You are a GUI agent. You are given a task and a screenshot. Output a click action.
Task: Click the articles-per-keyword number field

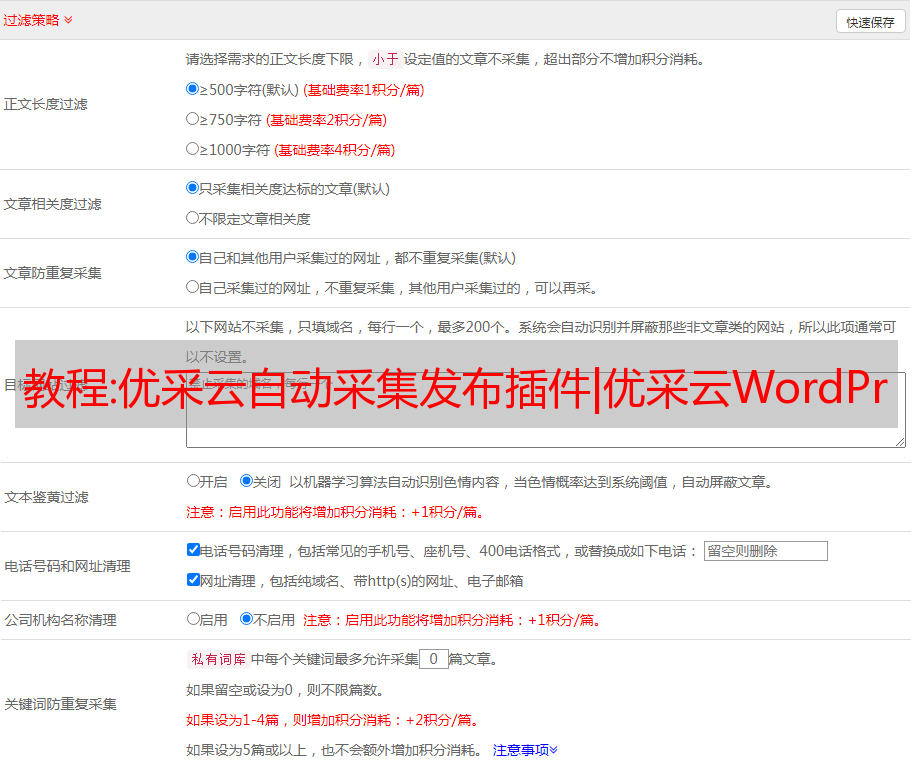coord(433,659)
